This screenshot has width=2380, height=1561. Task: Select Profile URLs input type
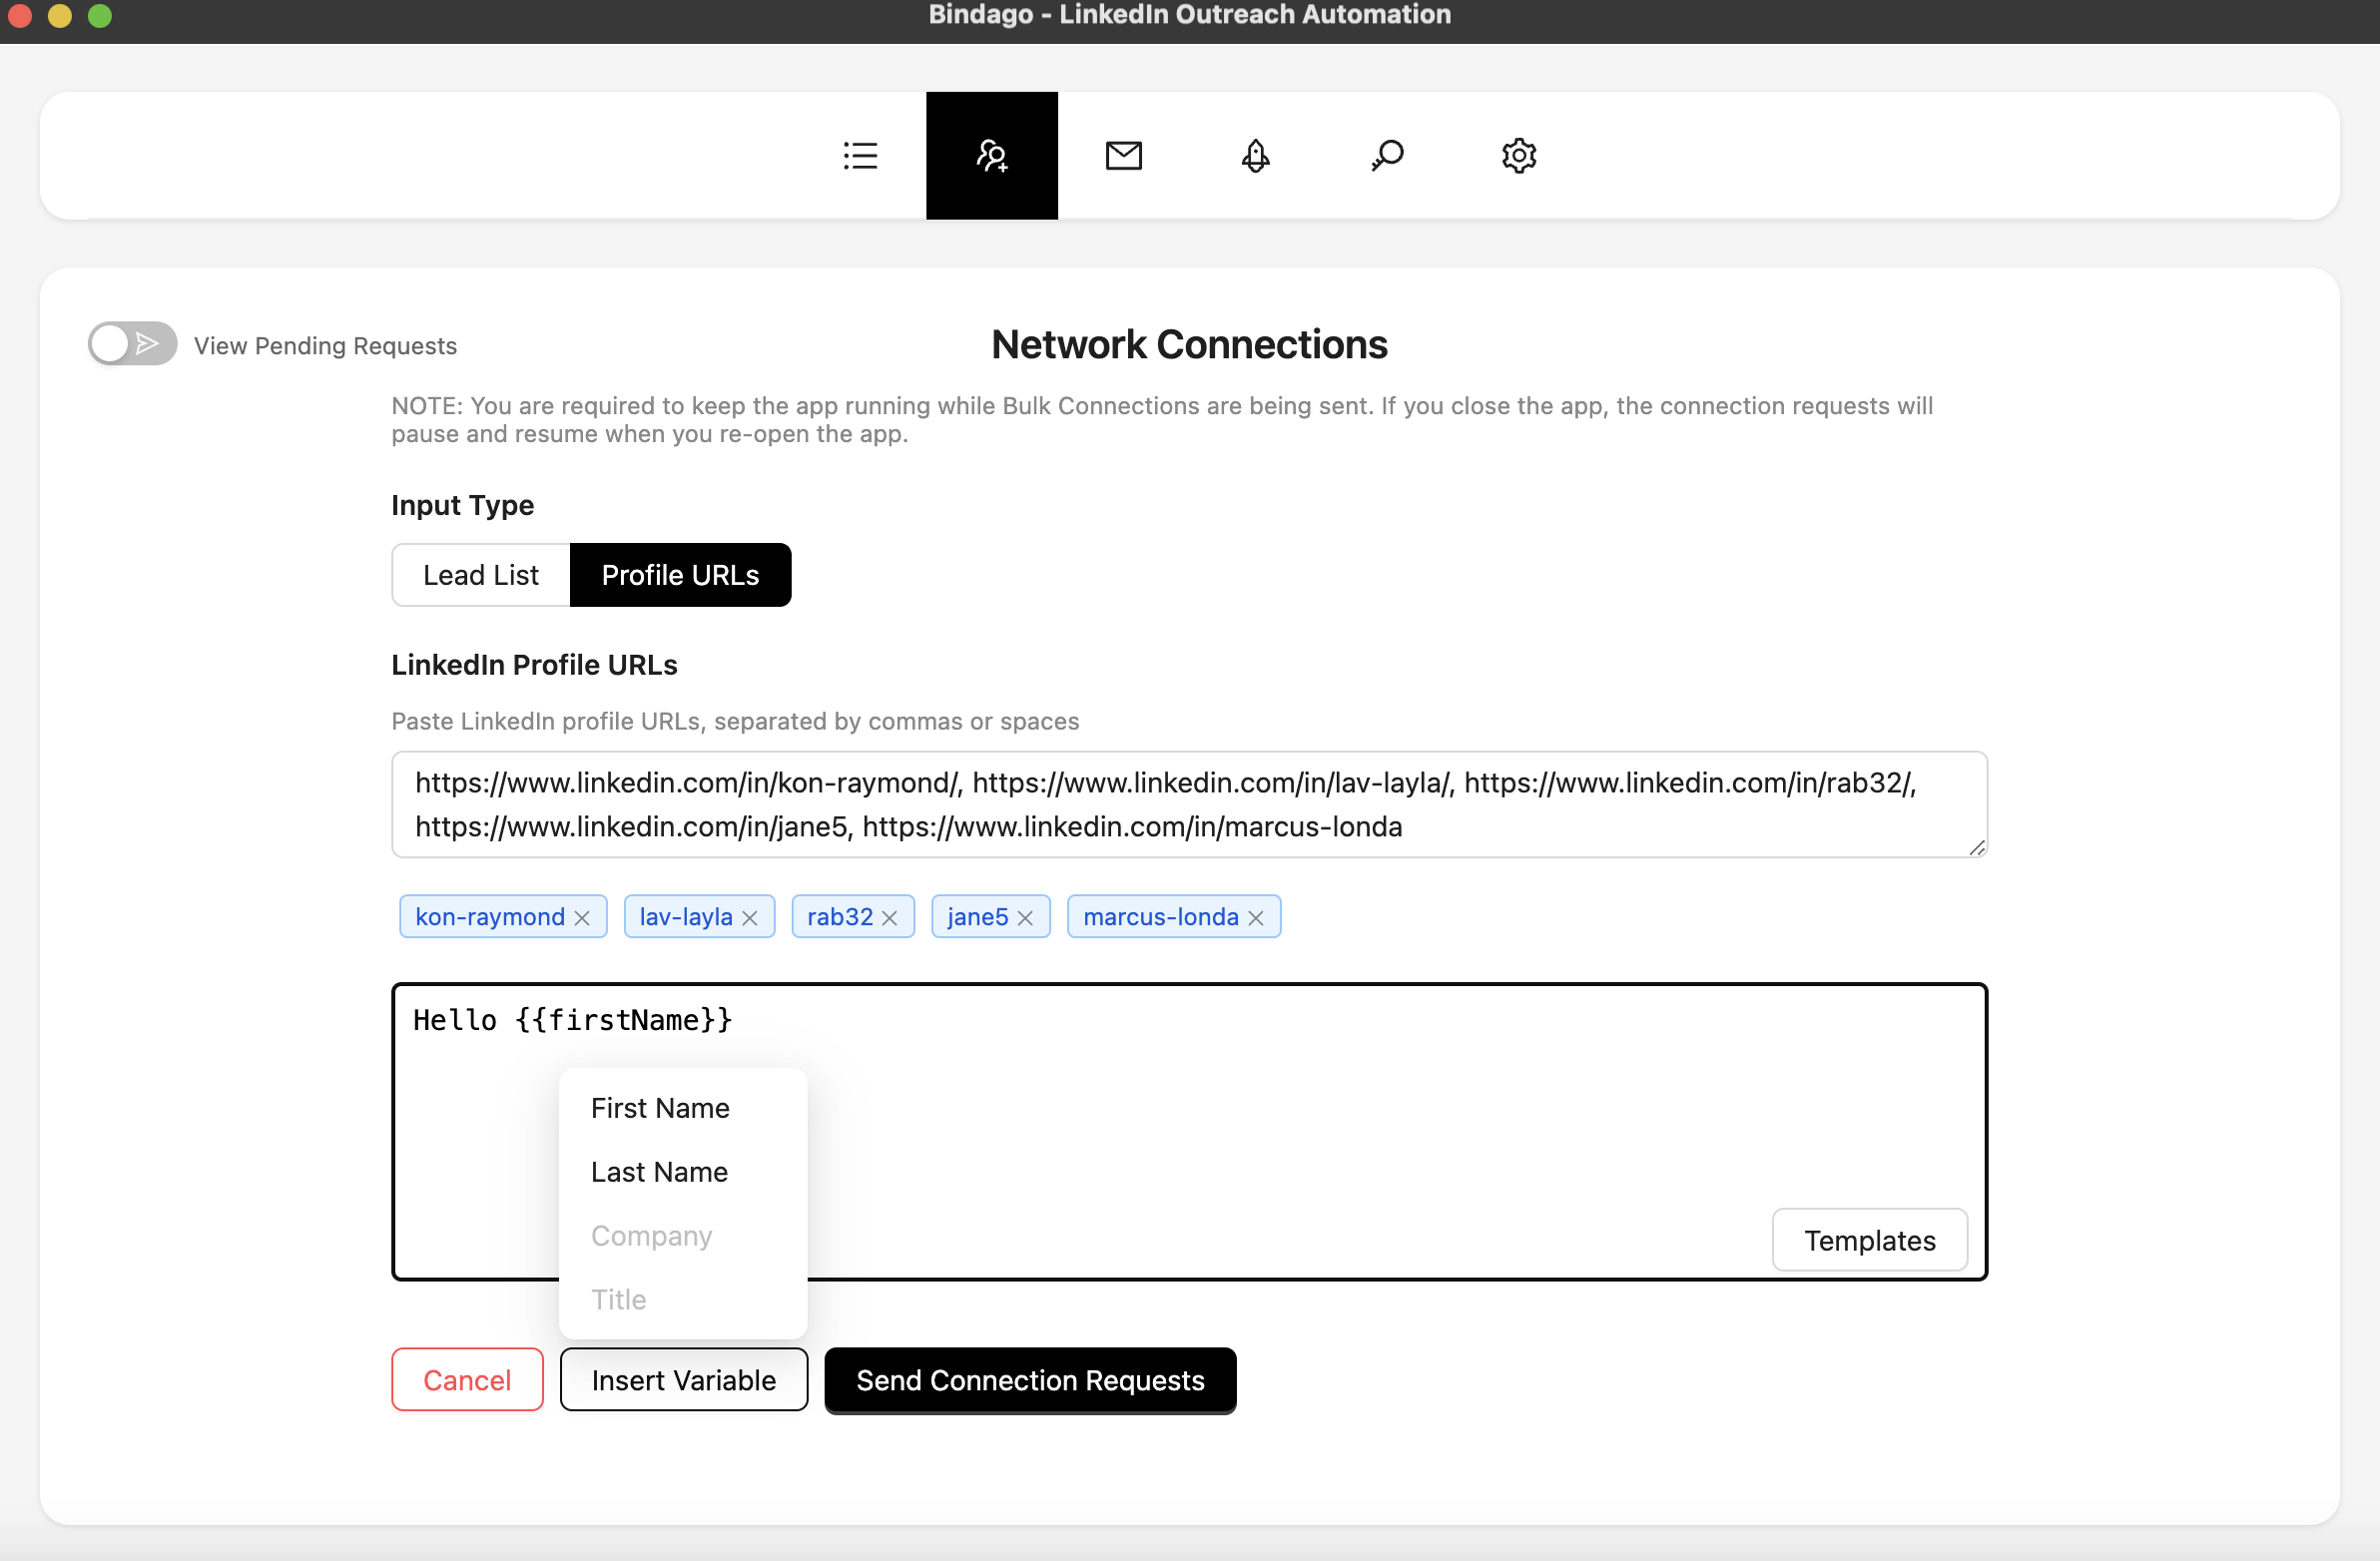coord(680,575)
